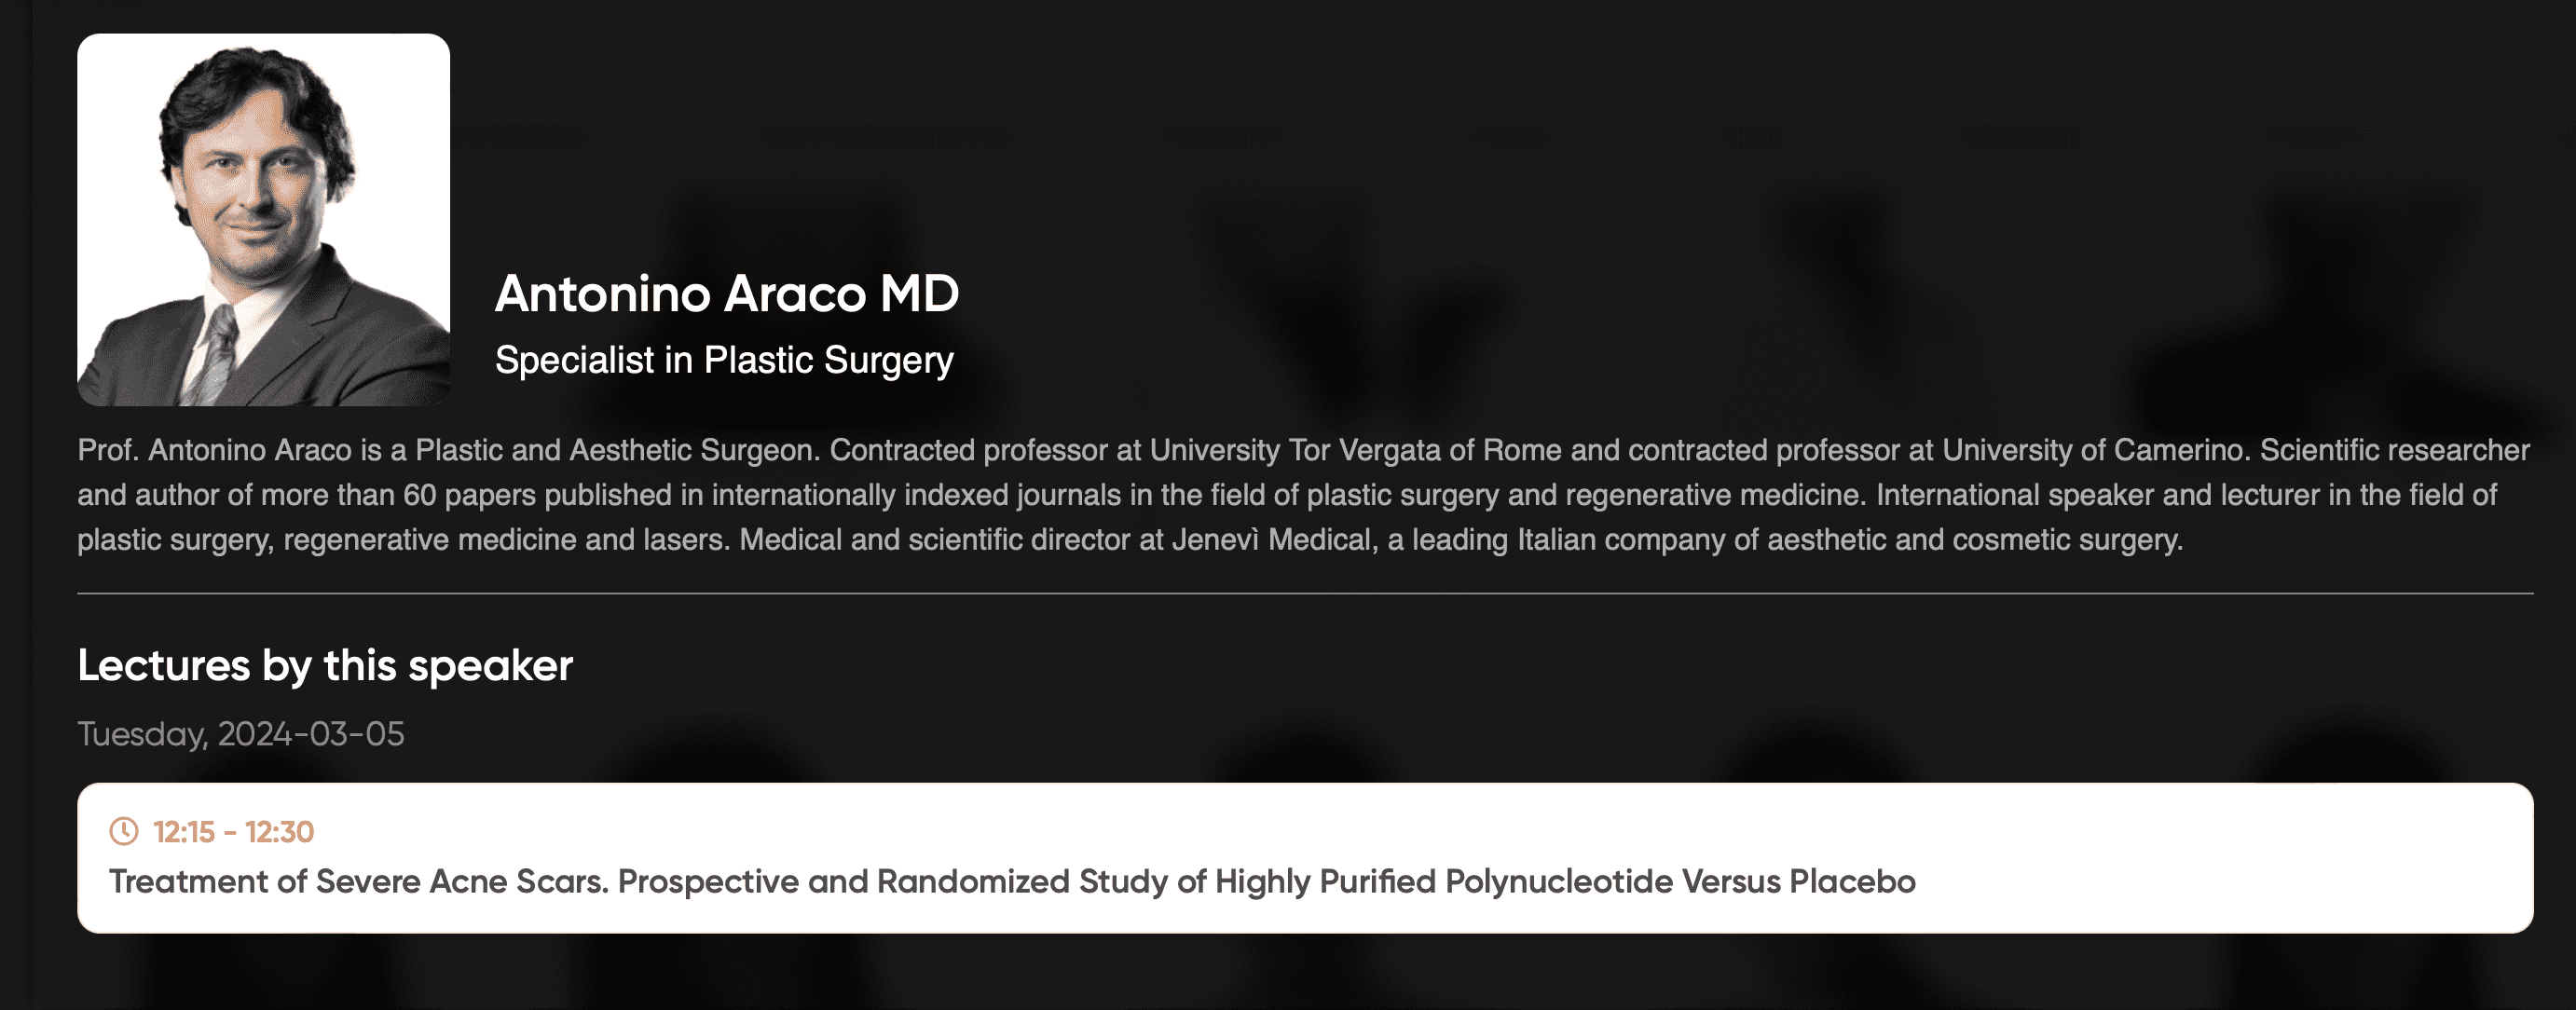Click the clock icon beside 12:15 - 12:30
The height and width of the screenshot is (1010, 2576).
pos(124,831)
